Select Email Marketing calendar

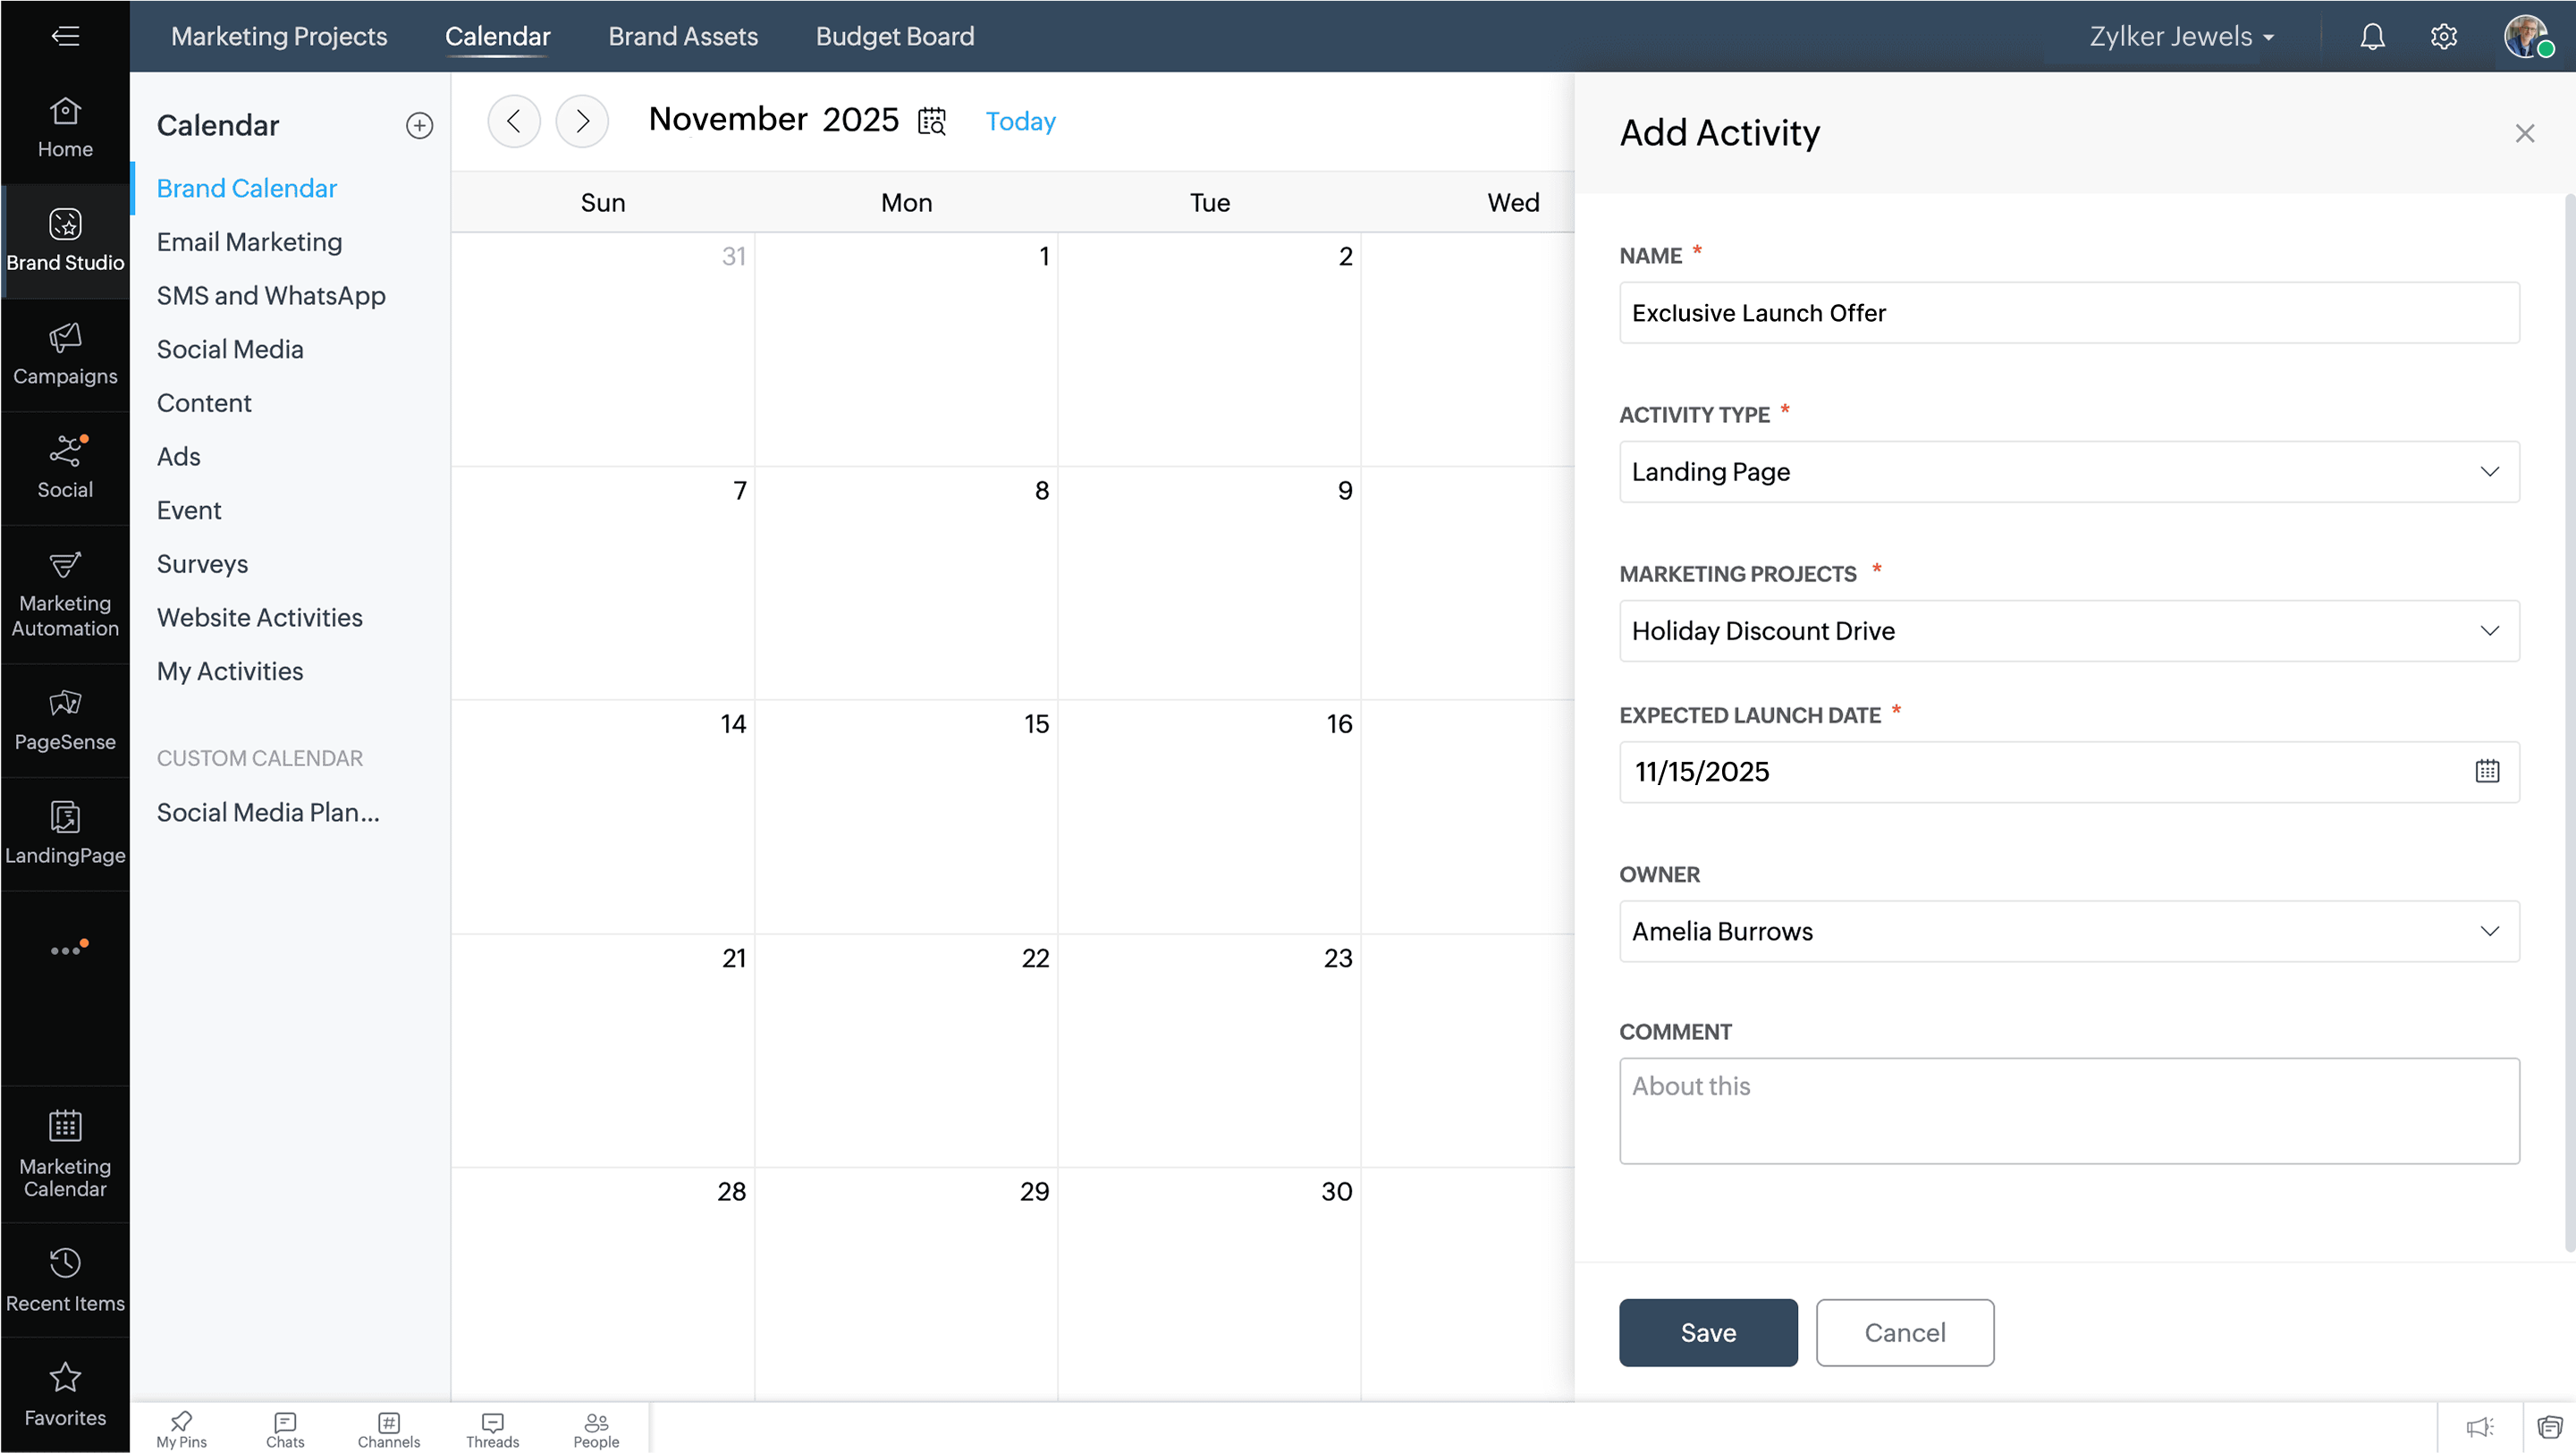(x=249, y=242)
